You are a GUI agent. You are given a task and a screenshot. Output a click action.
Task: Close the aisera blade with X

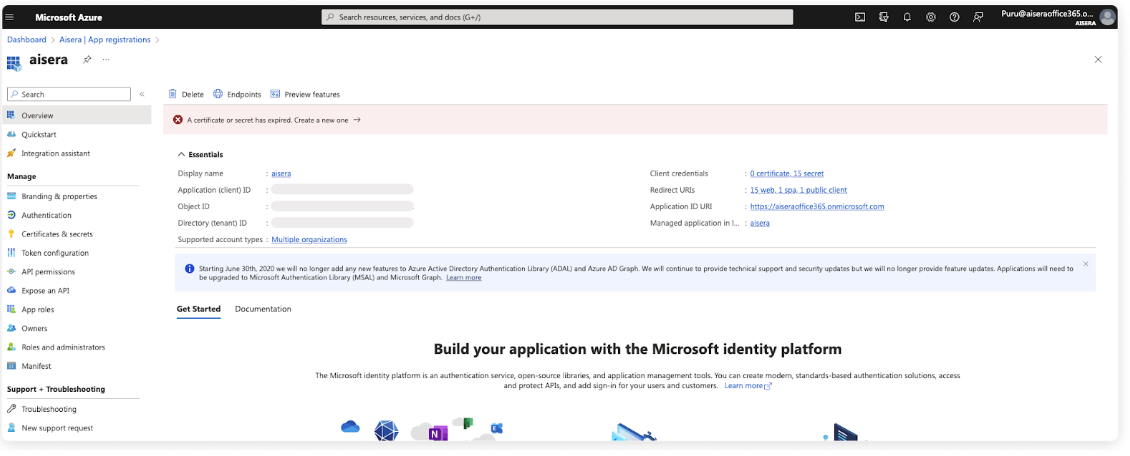[1098, 60]
